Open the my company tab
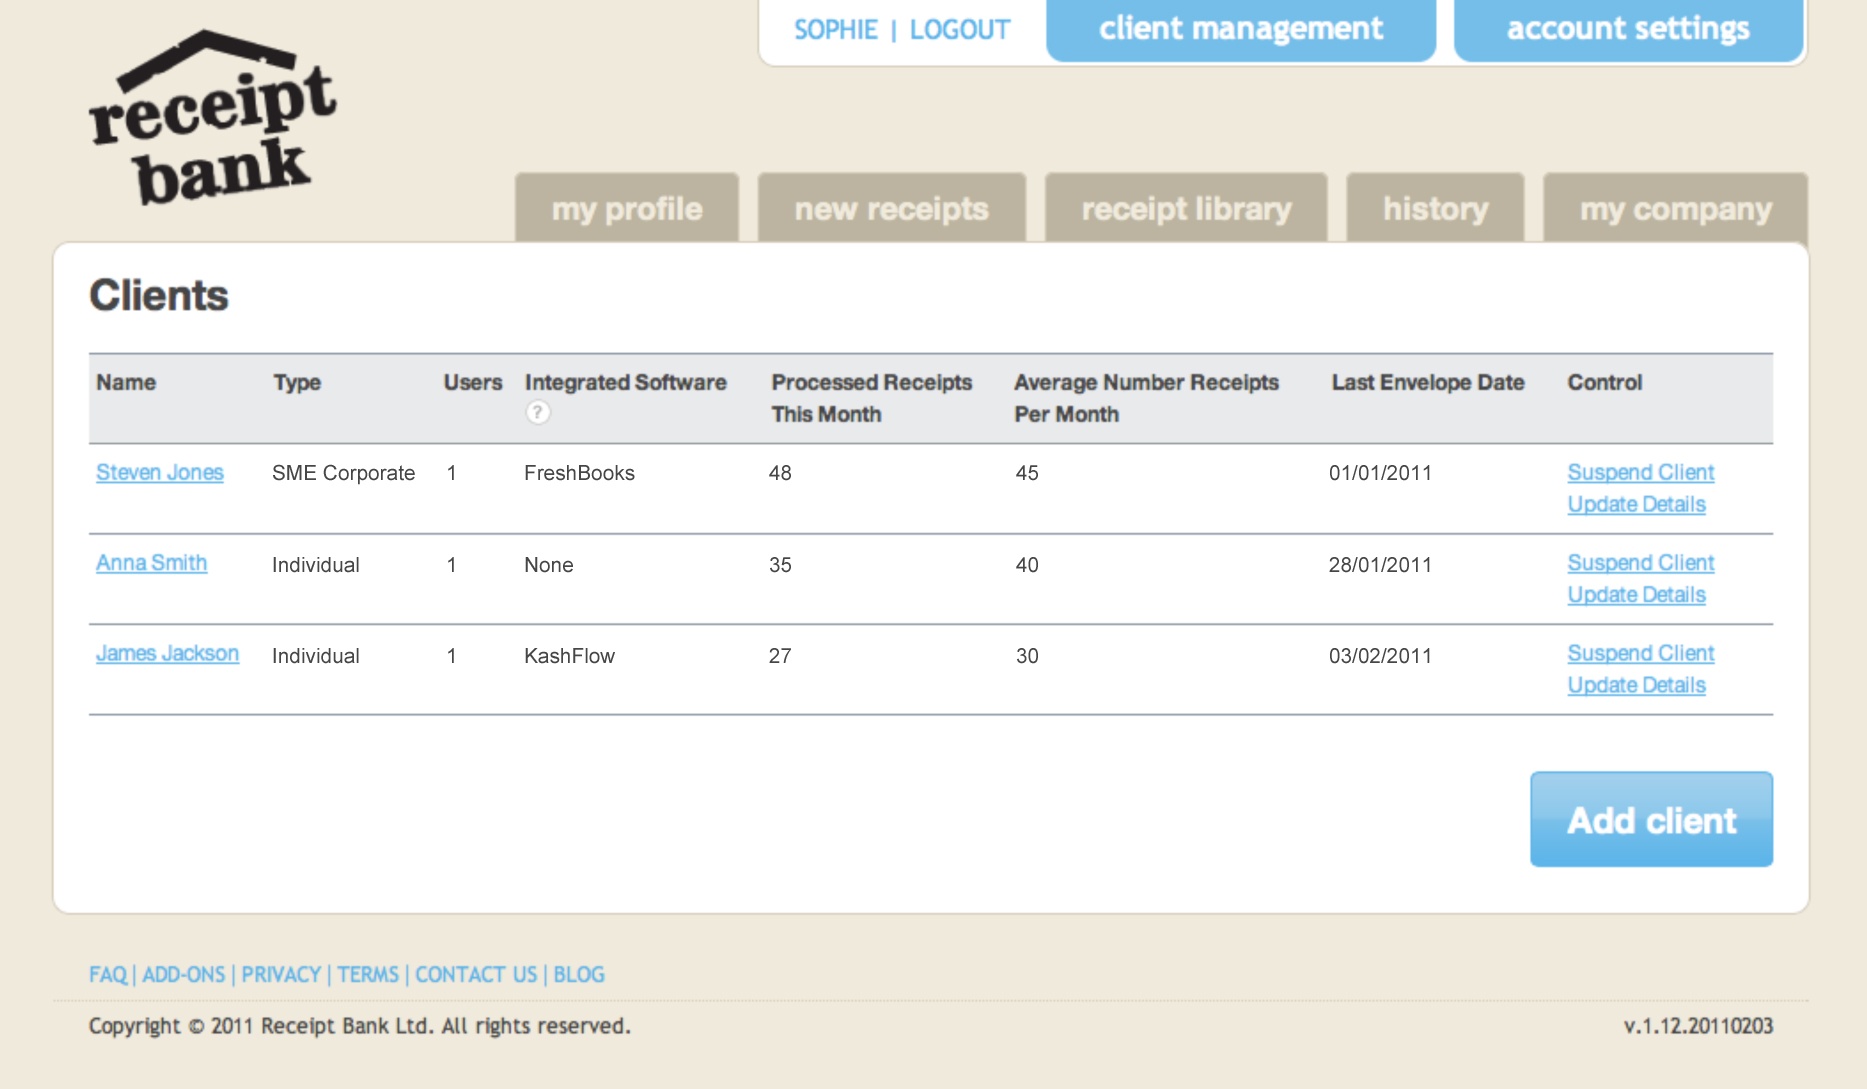 click(1675, 209)
